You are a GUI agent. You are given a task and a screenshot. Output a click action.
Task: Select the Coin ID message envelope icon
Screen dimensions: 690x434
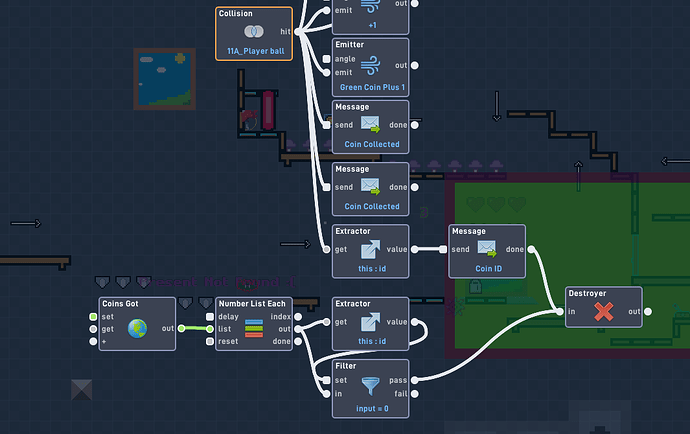[x=487, y=249]
